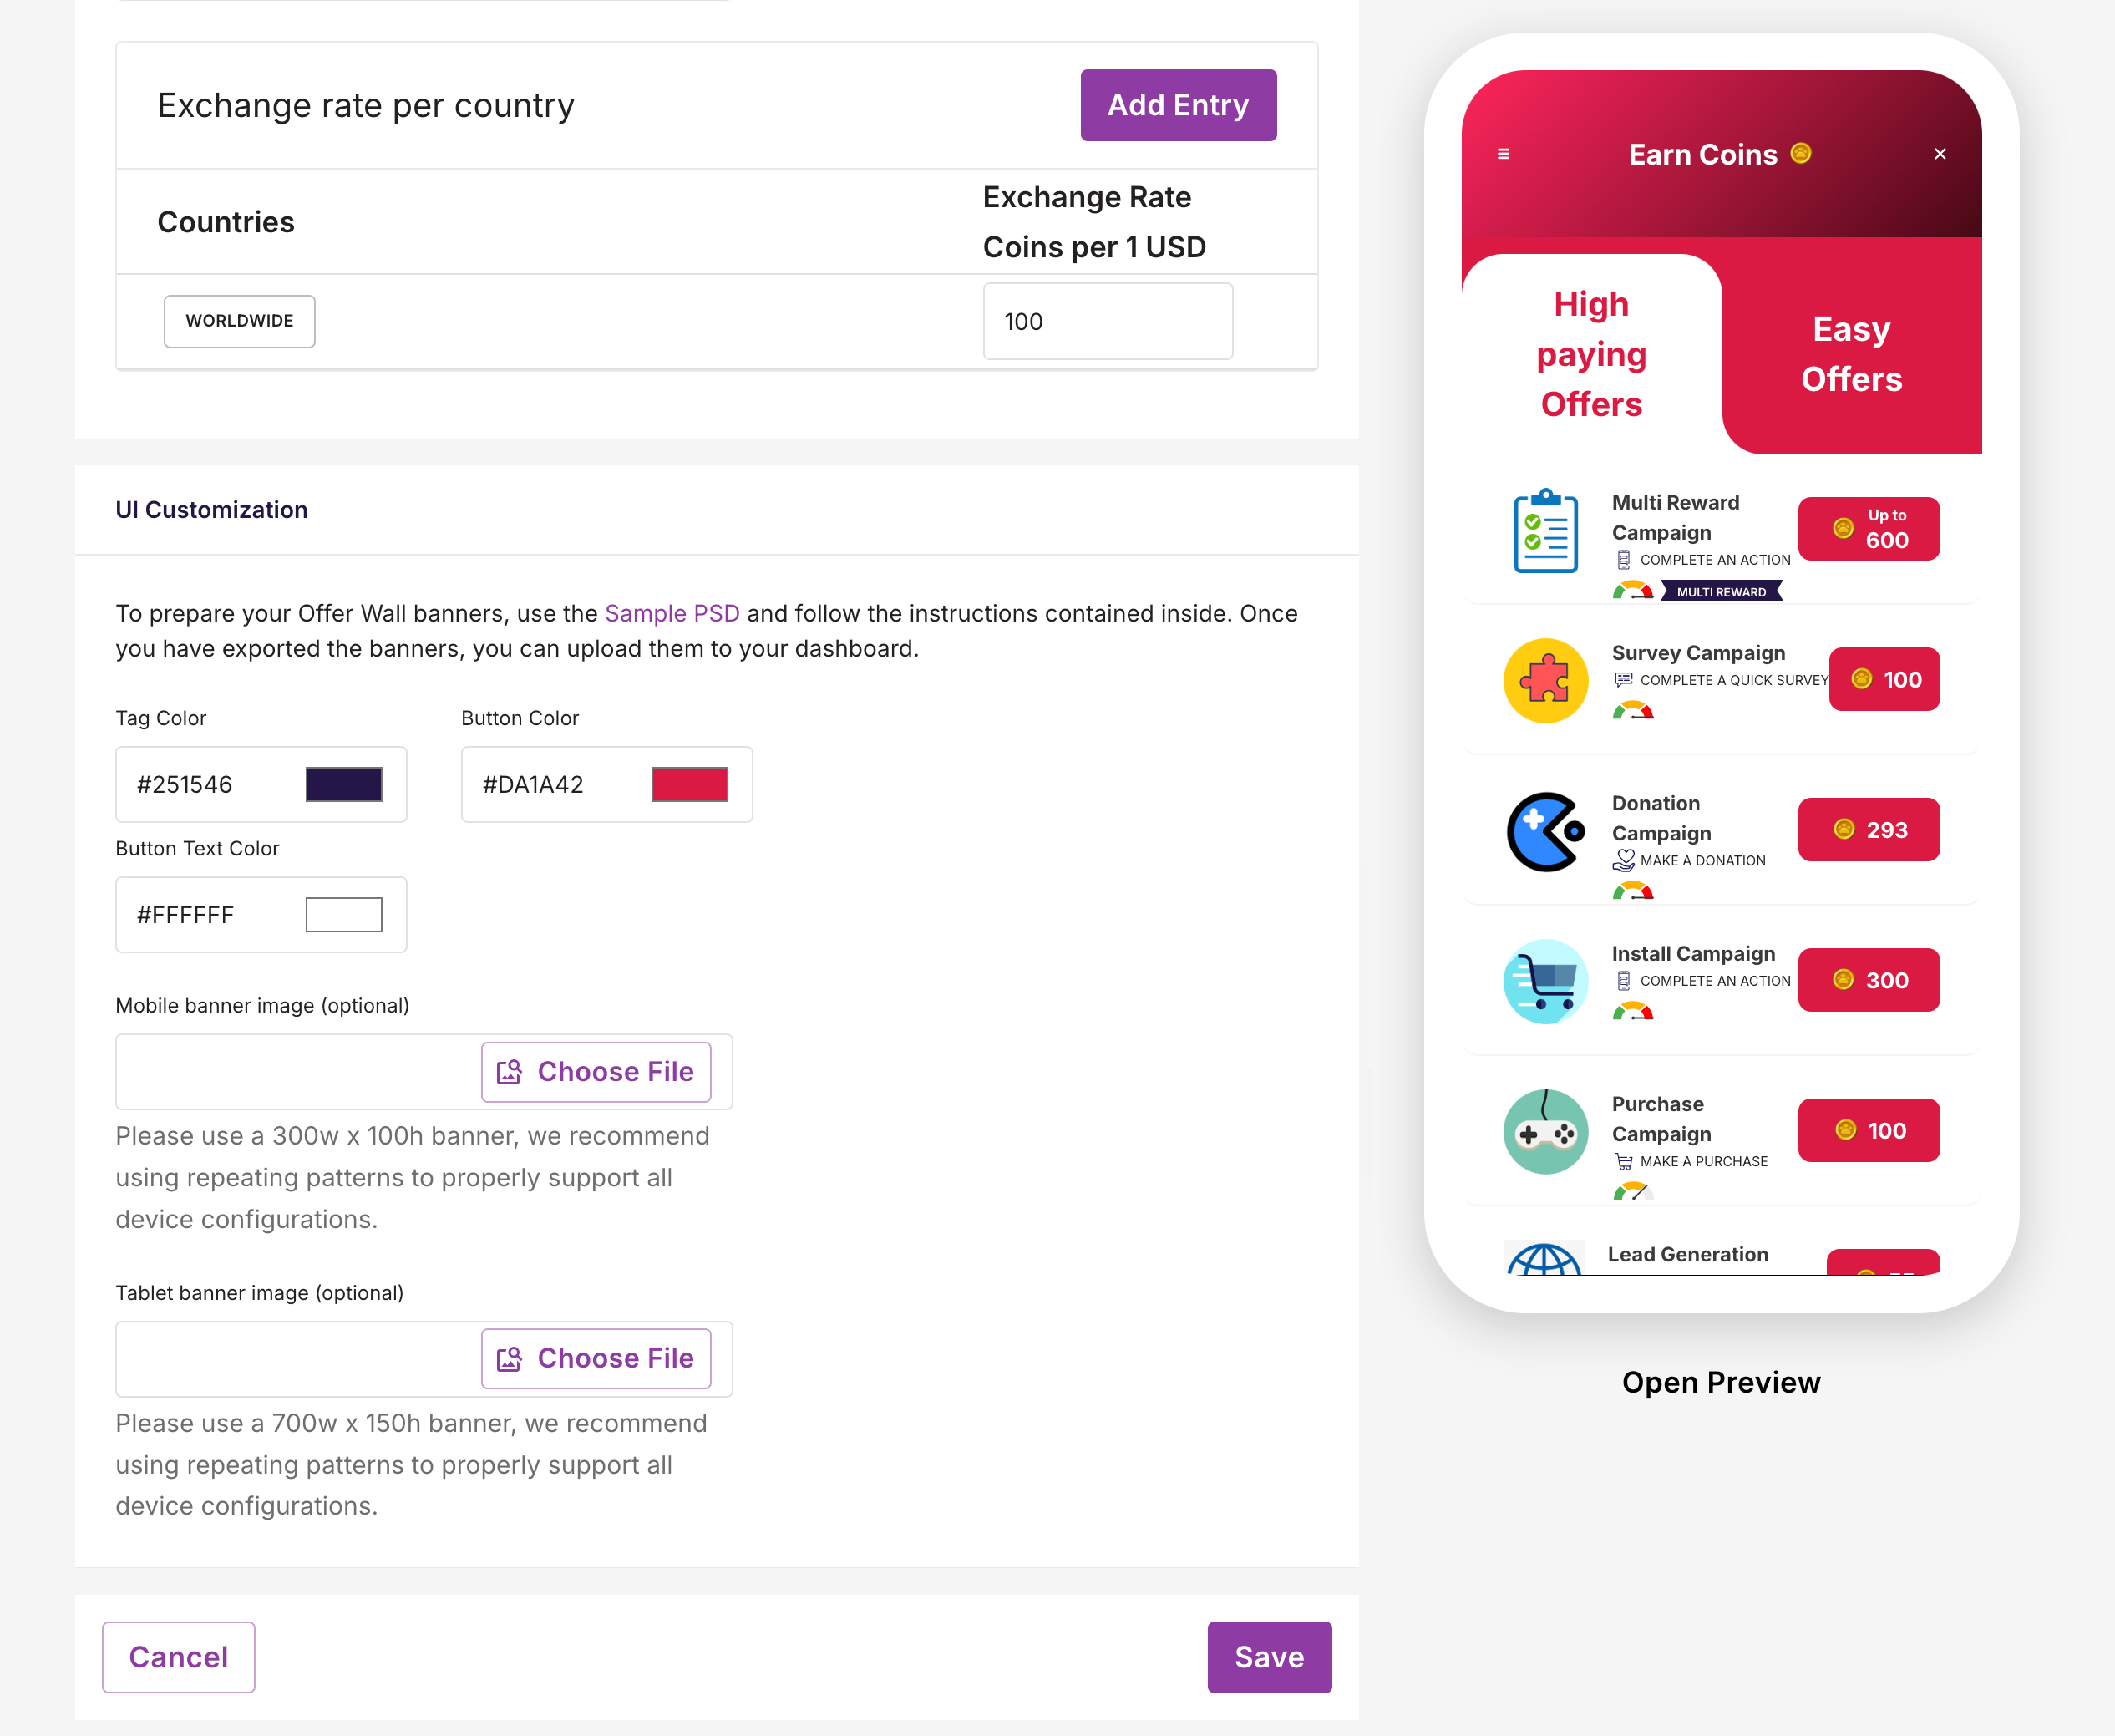Click the Save button
The height and width of the screenshot is (1736, 2115).
click(x=1268, y=1657)
